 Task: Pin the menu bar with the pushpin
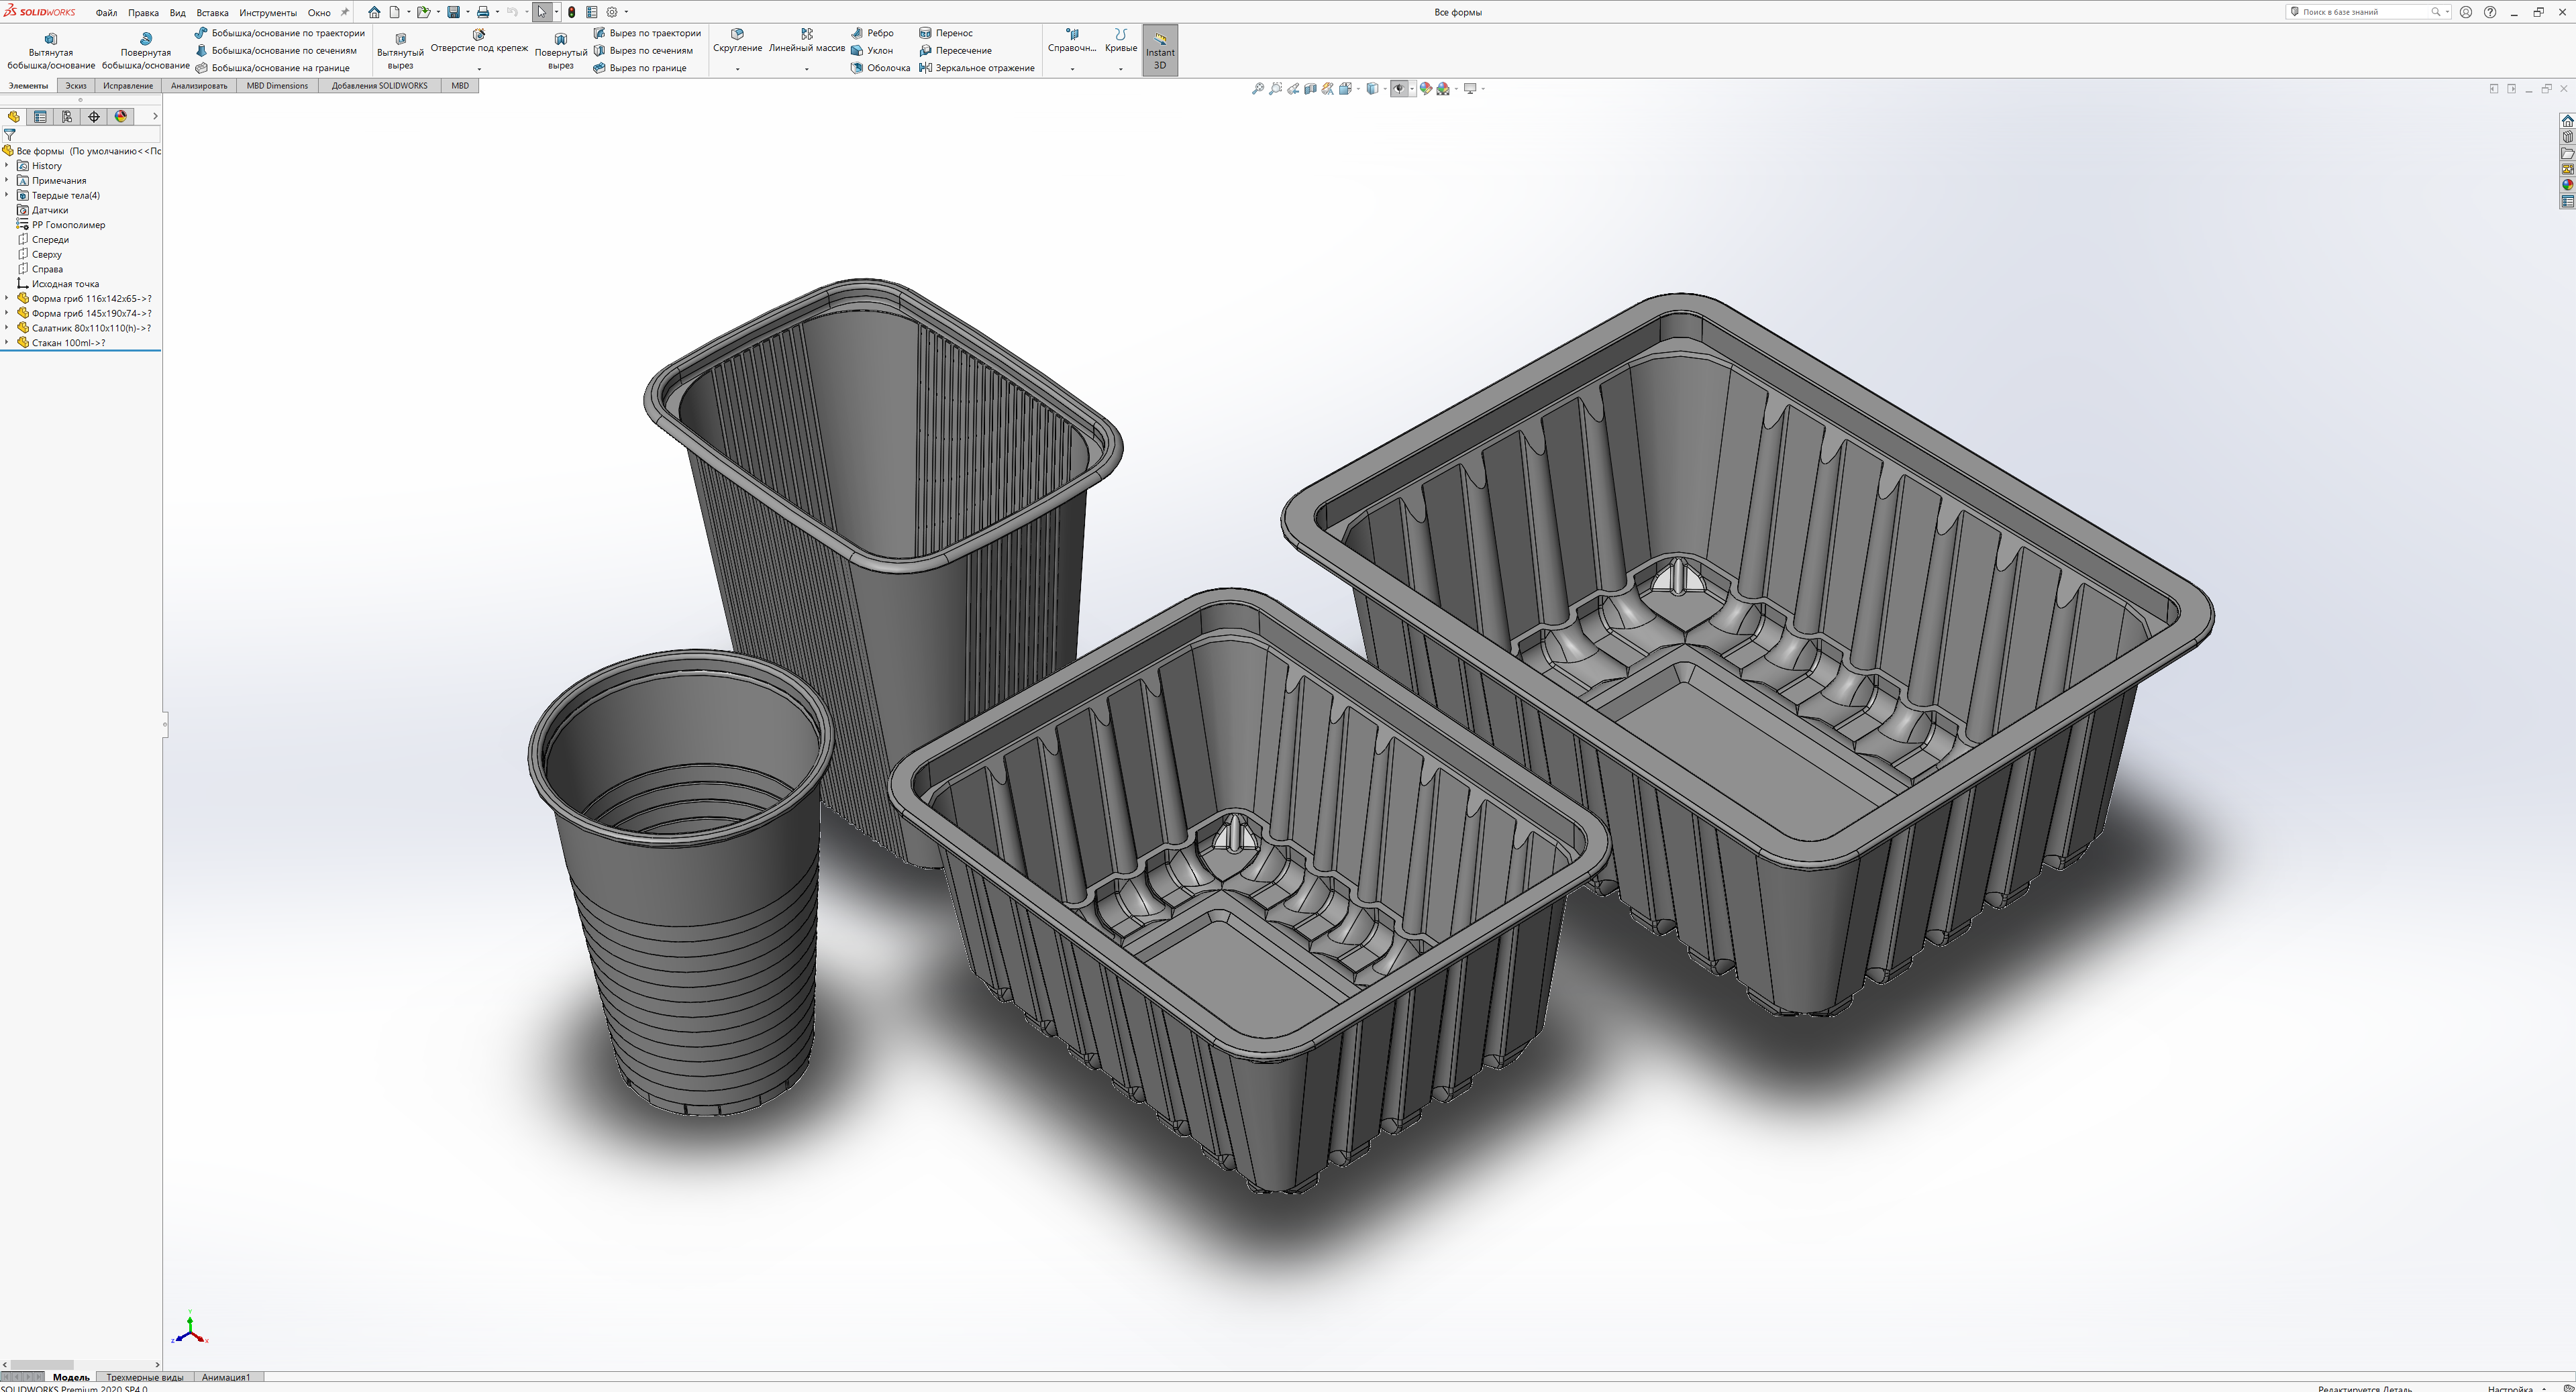pos(345,12)
